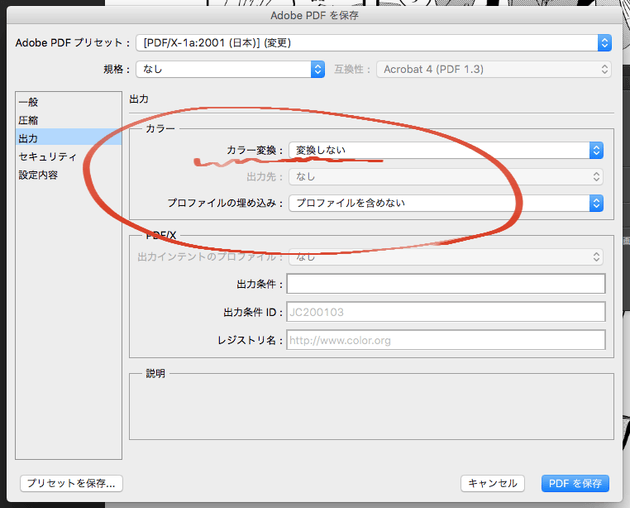
Task: Open the 規格 dropdown set to なし
Action: click(x=230, y=69)
